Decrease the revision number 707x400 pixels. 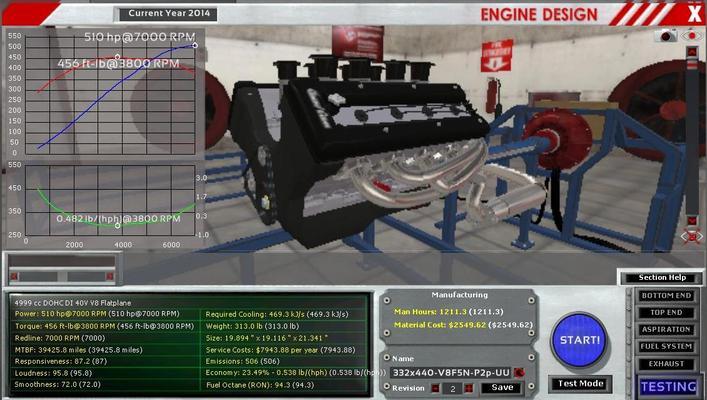click(x=437, y=388)
